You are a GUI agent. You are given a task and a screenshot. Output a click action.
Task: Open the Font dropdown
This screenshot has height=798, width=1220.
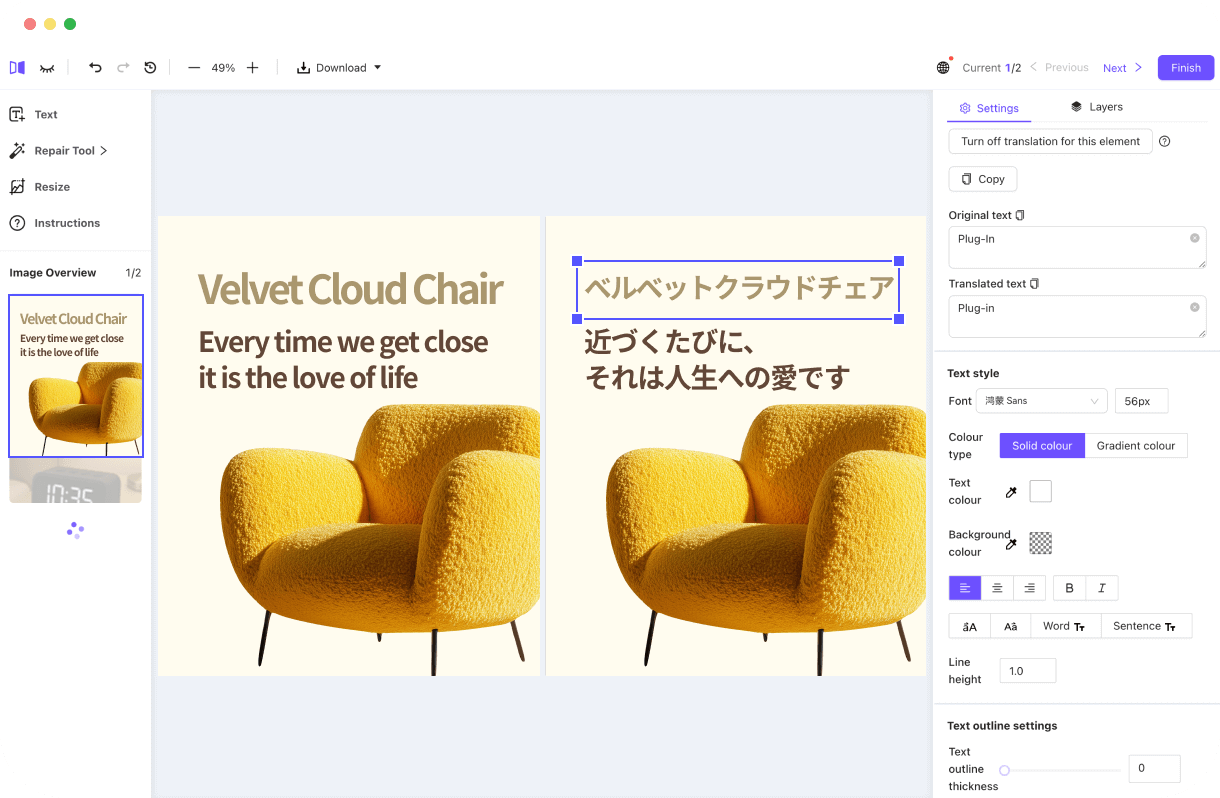(x=1041, y=401)
